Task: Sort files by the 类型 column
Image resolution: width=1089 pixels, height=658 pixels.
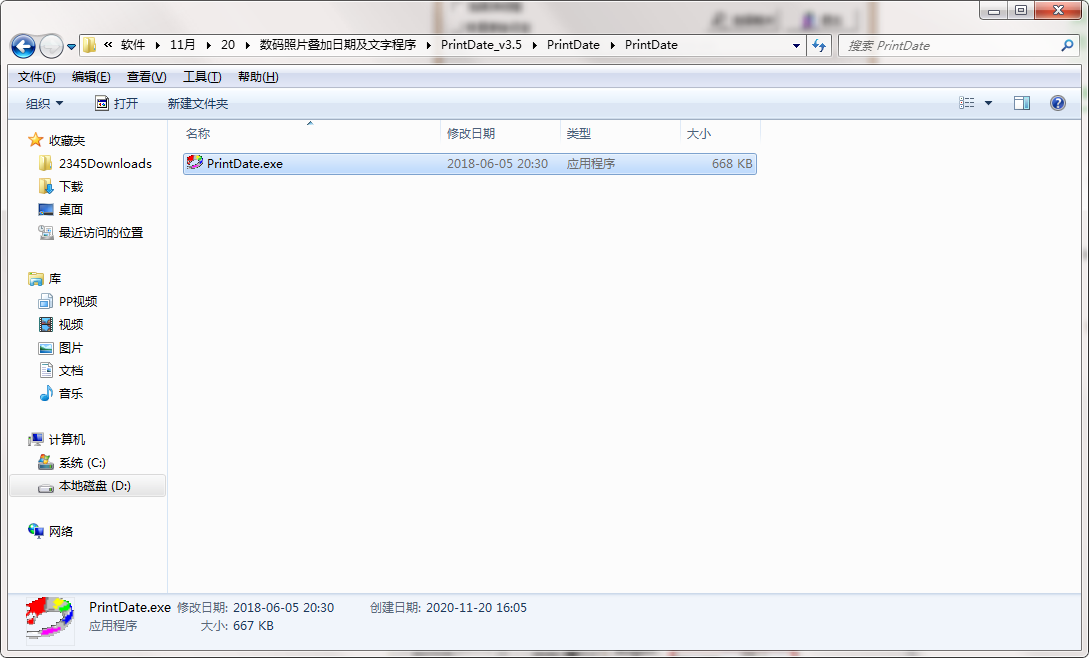Action: (x=620, y=133)
